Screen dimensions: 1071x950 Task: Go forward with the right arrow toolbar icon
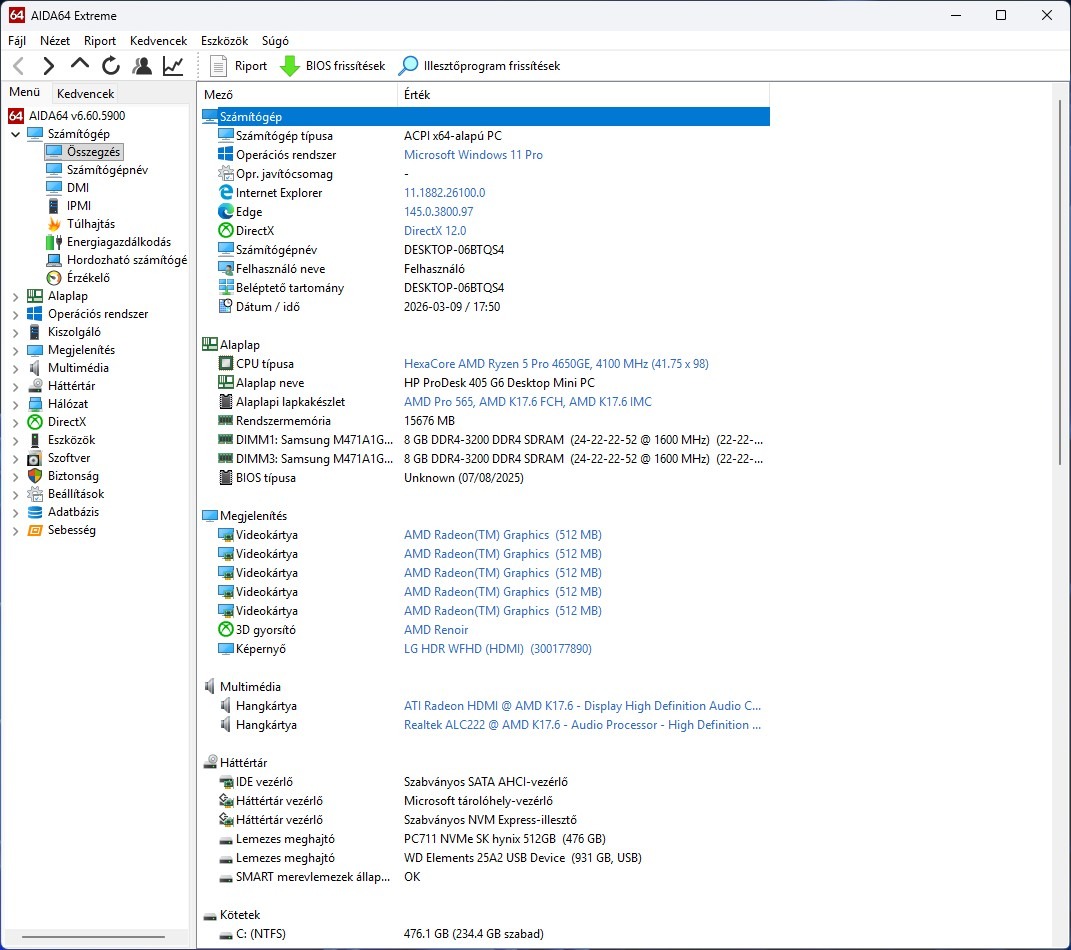(48, 66)
